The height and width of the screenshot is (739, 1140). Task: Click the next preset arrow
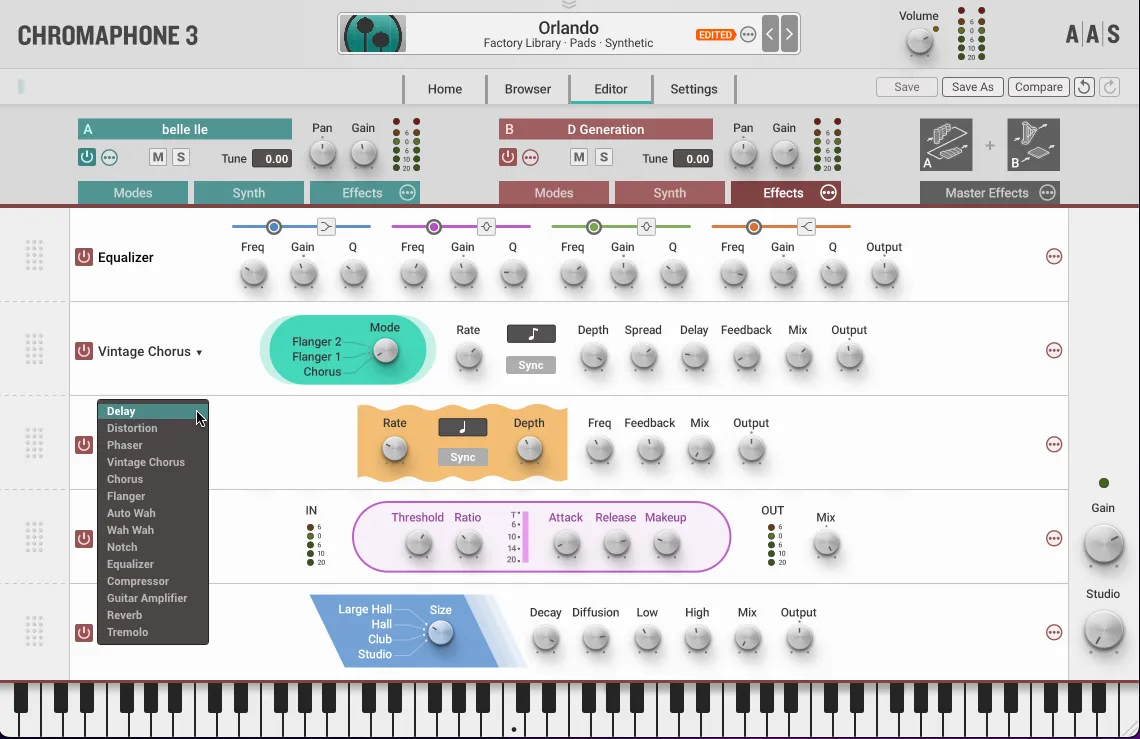[790, 33]
